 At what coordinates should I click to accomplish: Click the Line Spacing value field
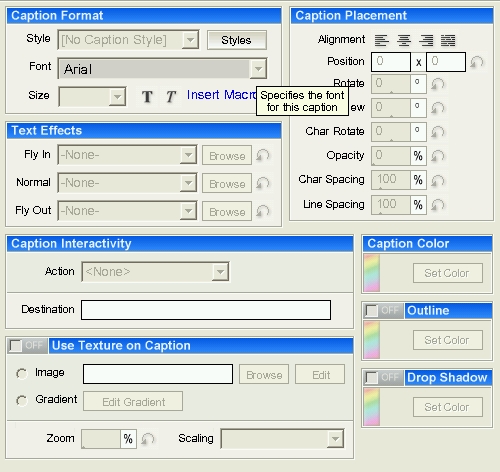click(391, 205)
